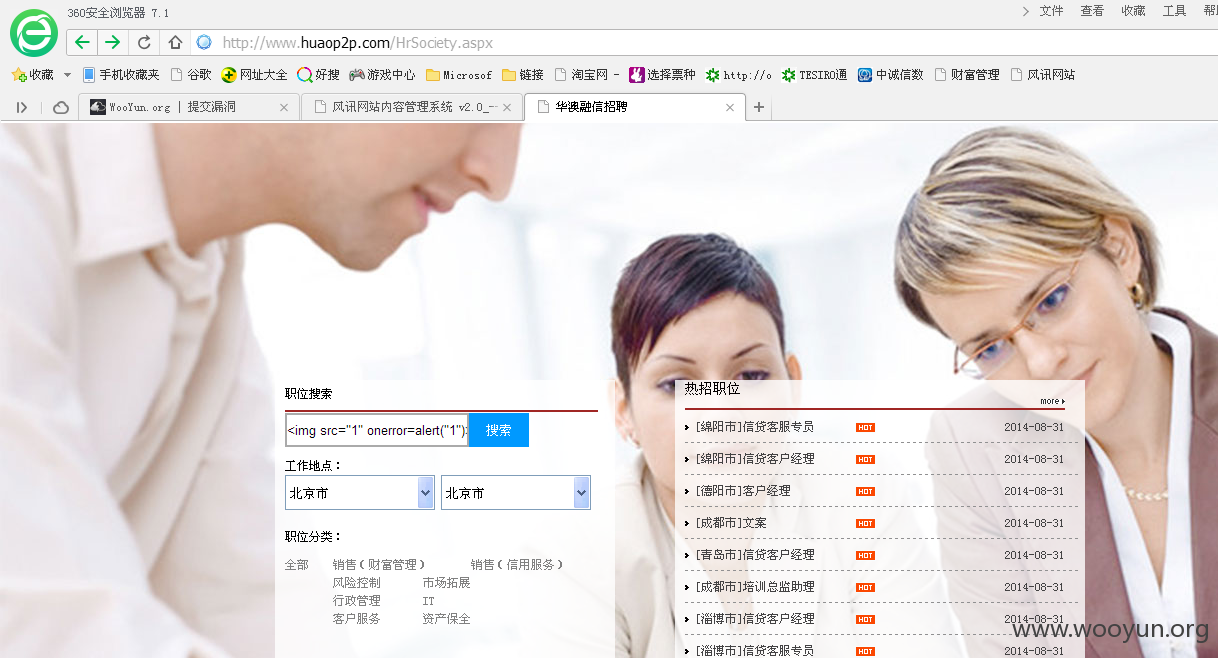Open the 工具 menu
Image resolution: width=1218 pixels, height=658 pixels.
coord(1174,11)
